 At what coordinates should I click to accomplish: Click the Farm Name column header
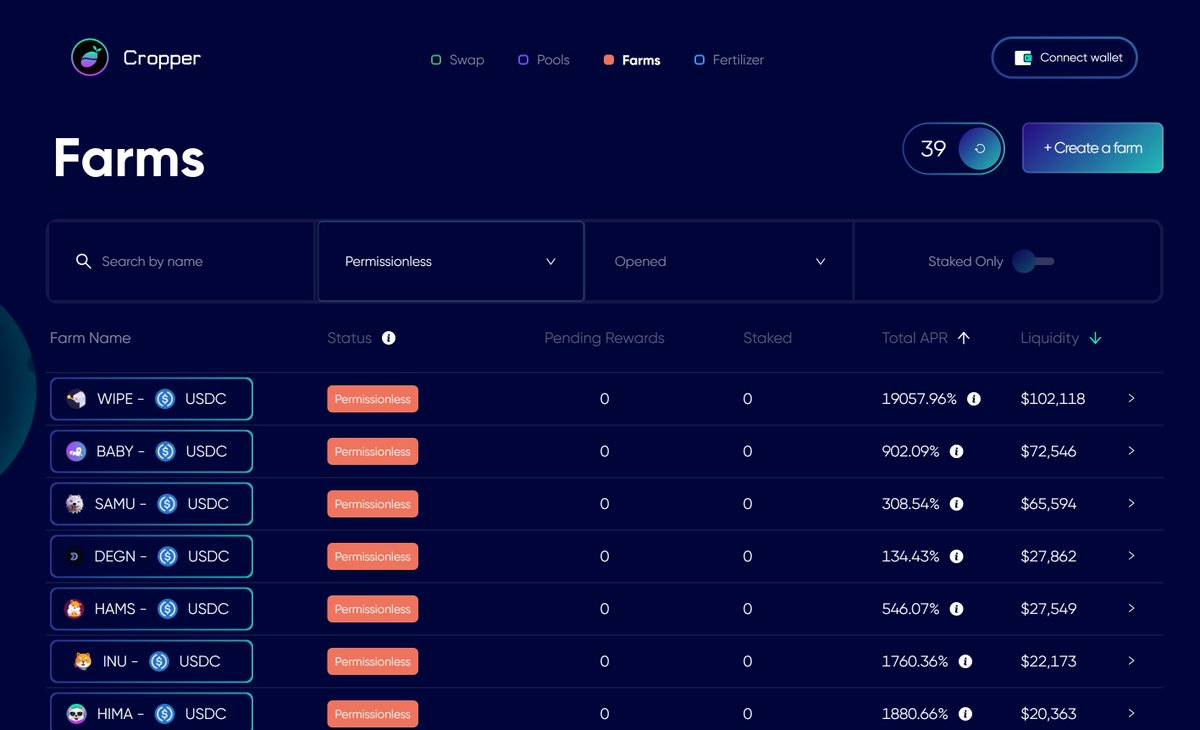[90, 338]
